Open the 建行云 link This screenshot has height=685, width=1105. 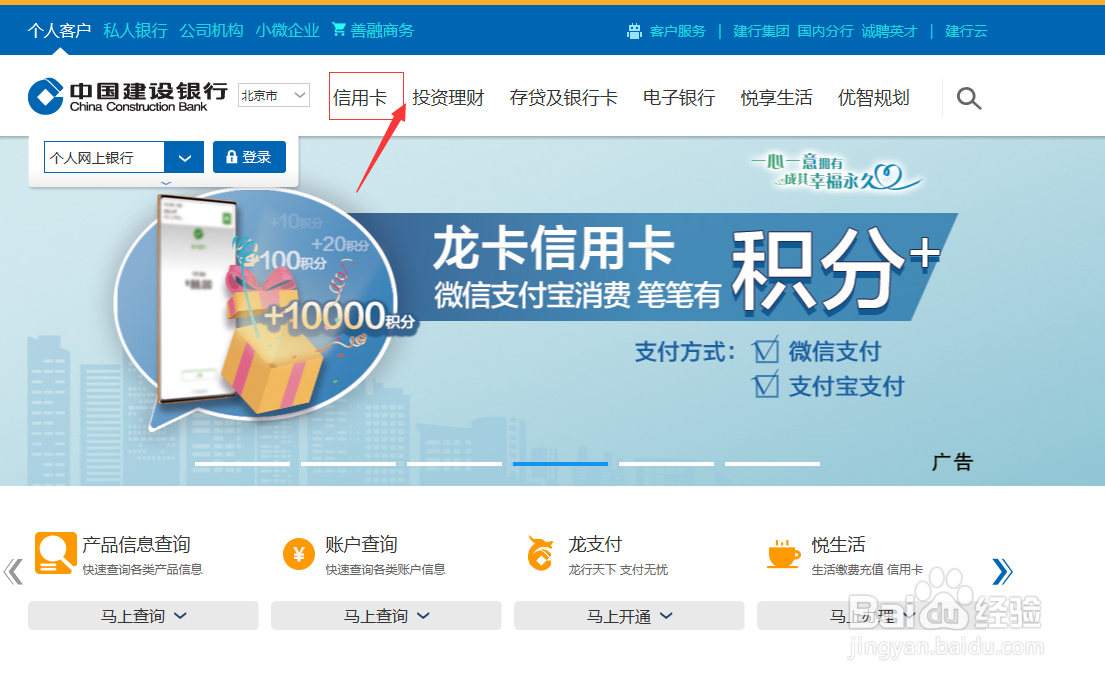[x=966, y=31]
